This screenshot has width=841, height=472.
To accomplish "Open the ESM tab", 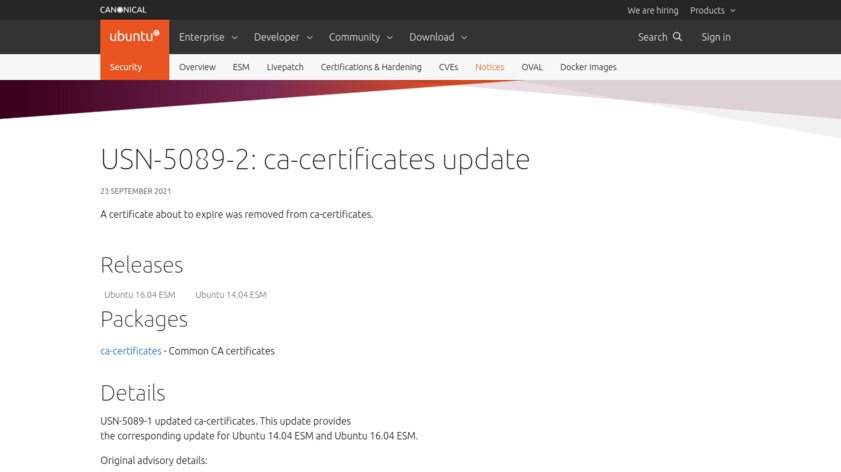I will [x=241, y=67].
